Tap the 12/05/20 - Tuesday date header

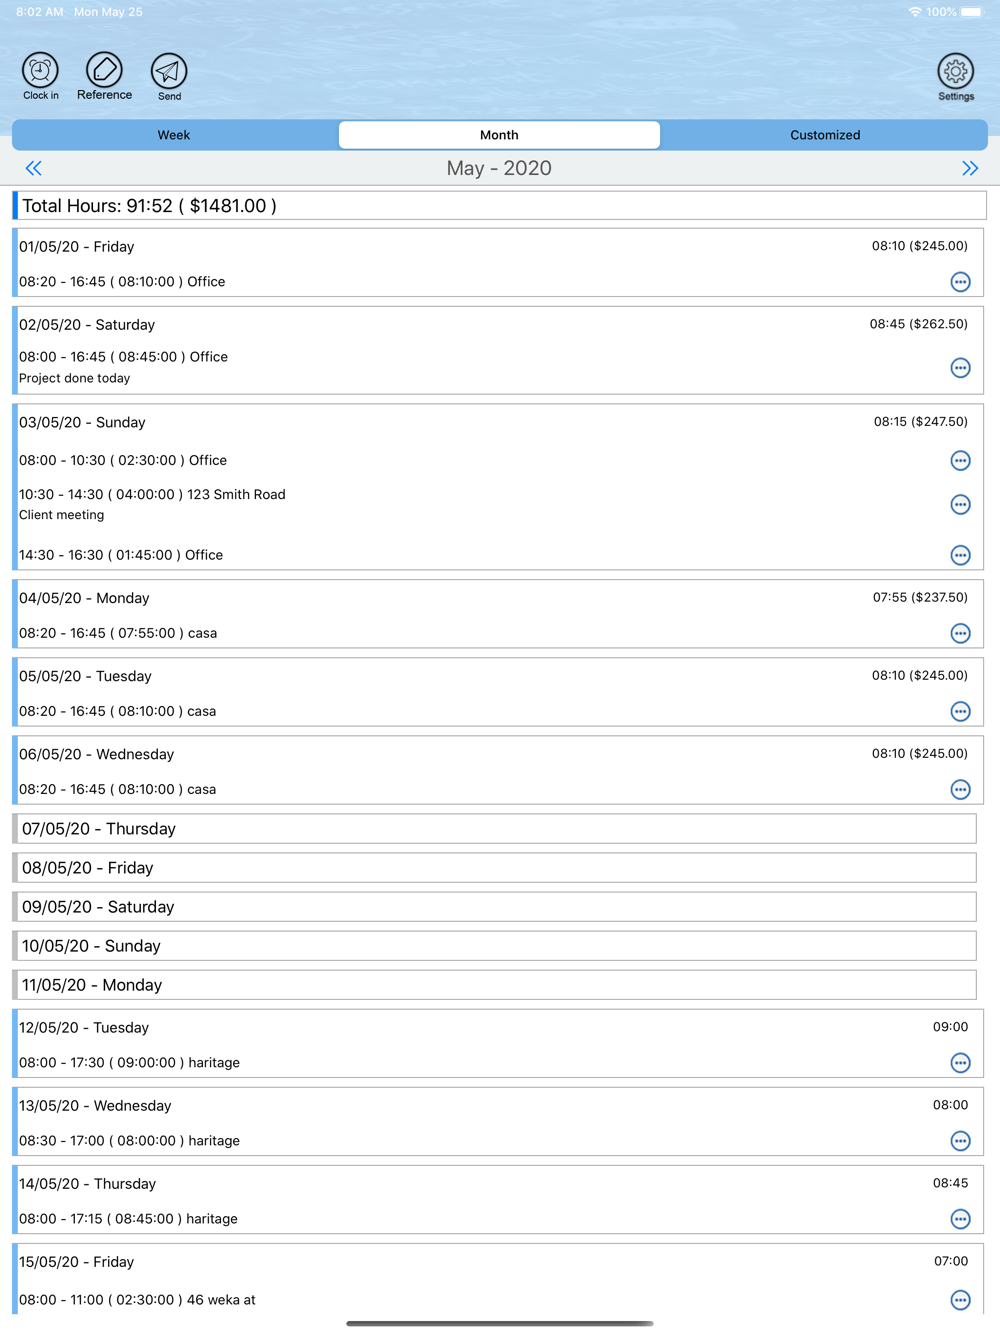pyautogui.click(x=84, y=1028)
